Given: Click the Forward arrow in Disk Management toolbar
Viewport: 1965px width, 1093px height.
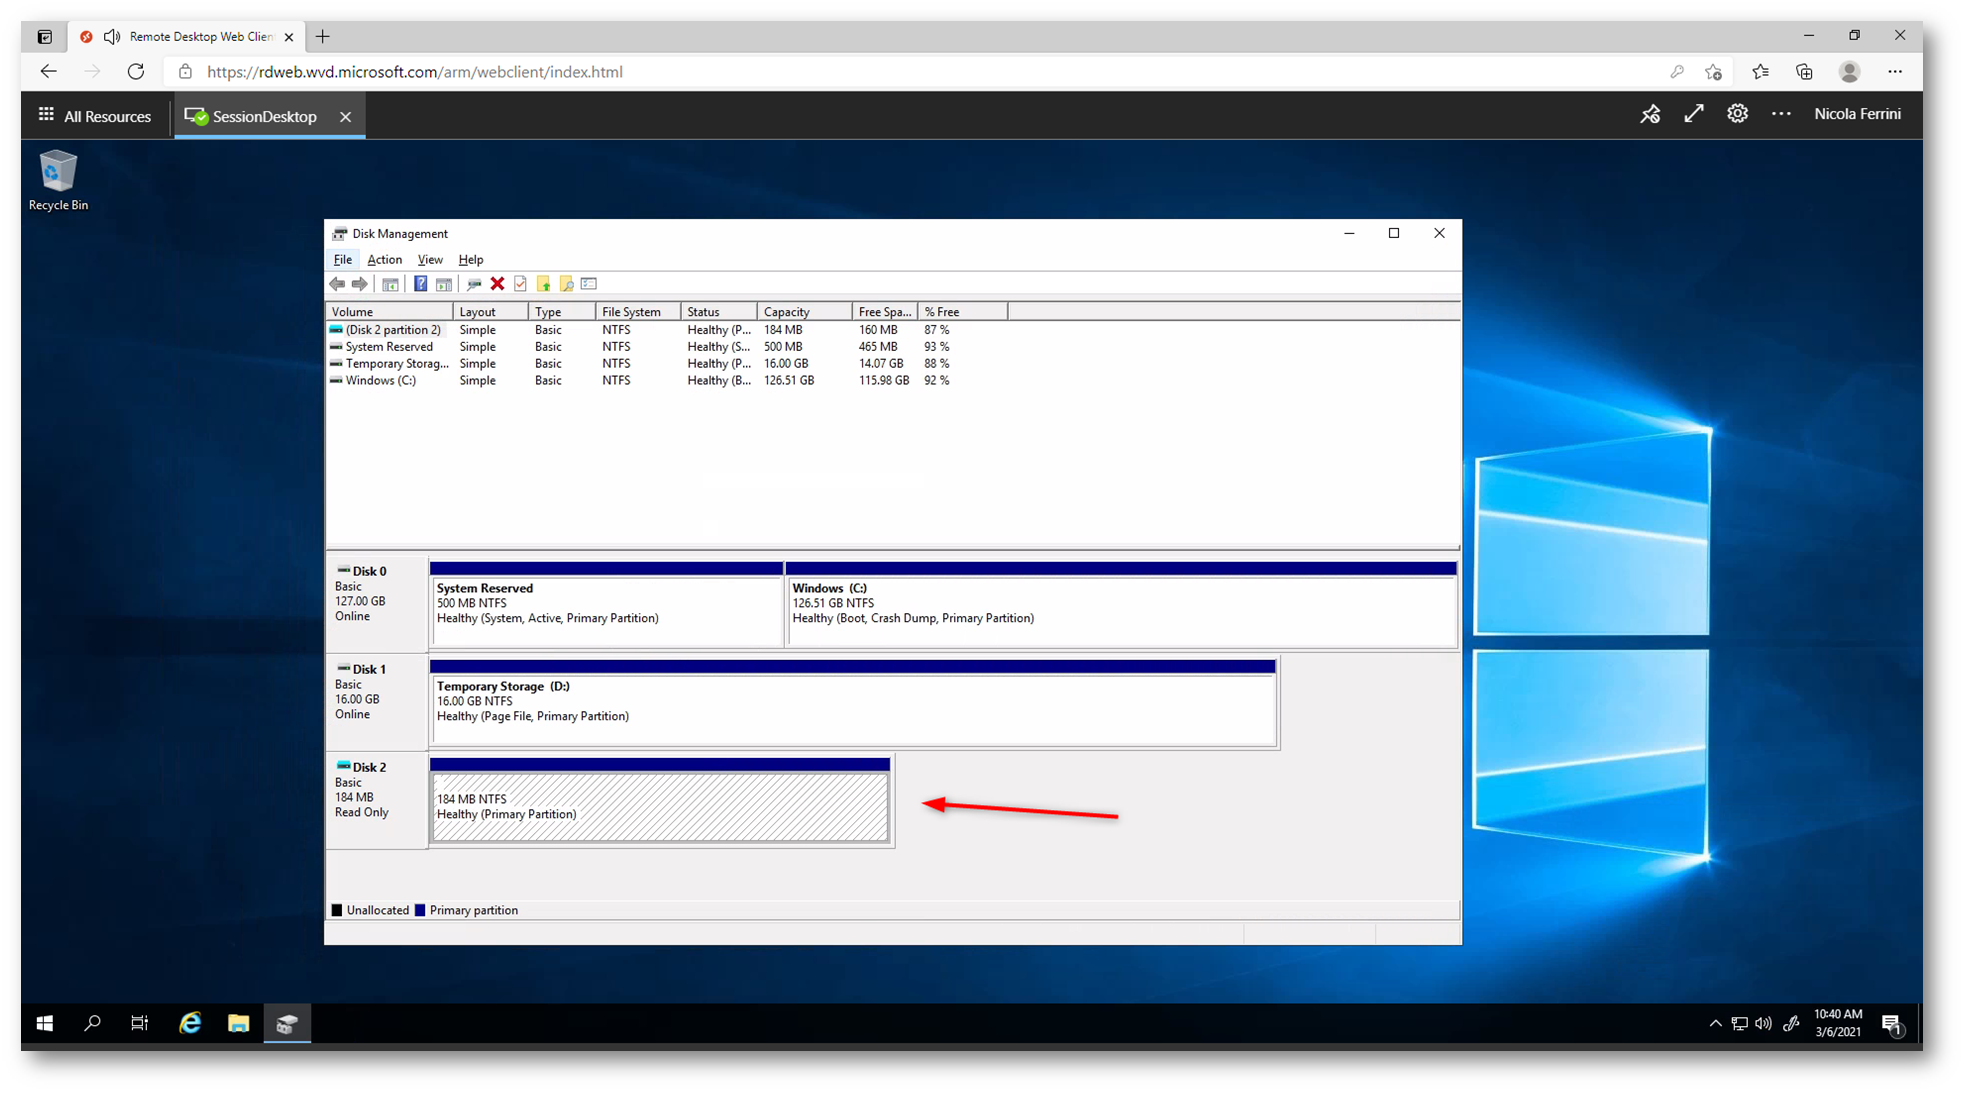Looking at the screenshot, I should coord(359,284).
